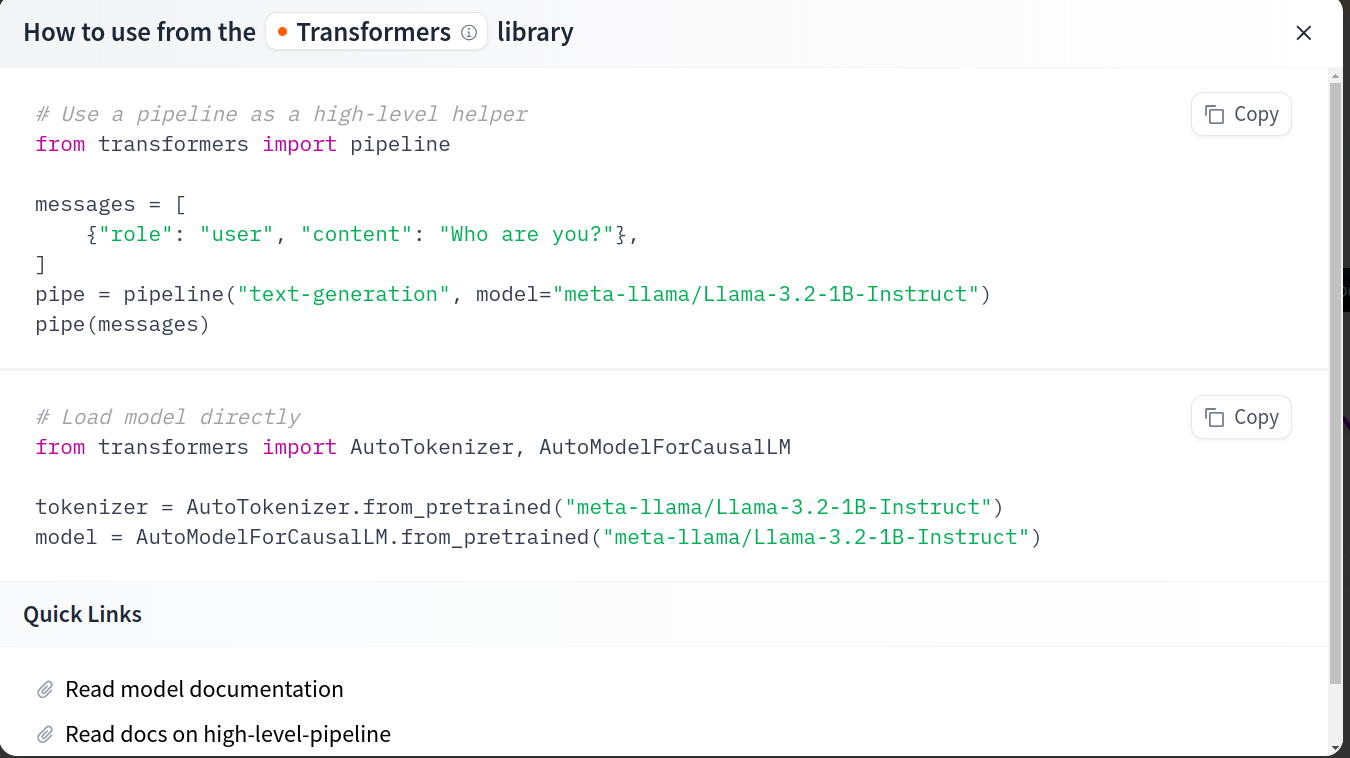
Task: Click the Quick Links heading
Action: (x=83, y=614)
